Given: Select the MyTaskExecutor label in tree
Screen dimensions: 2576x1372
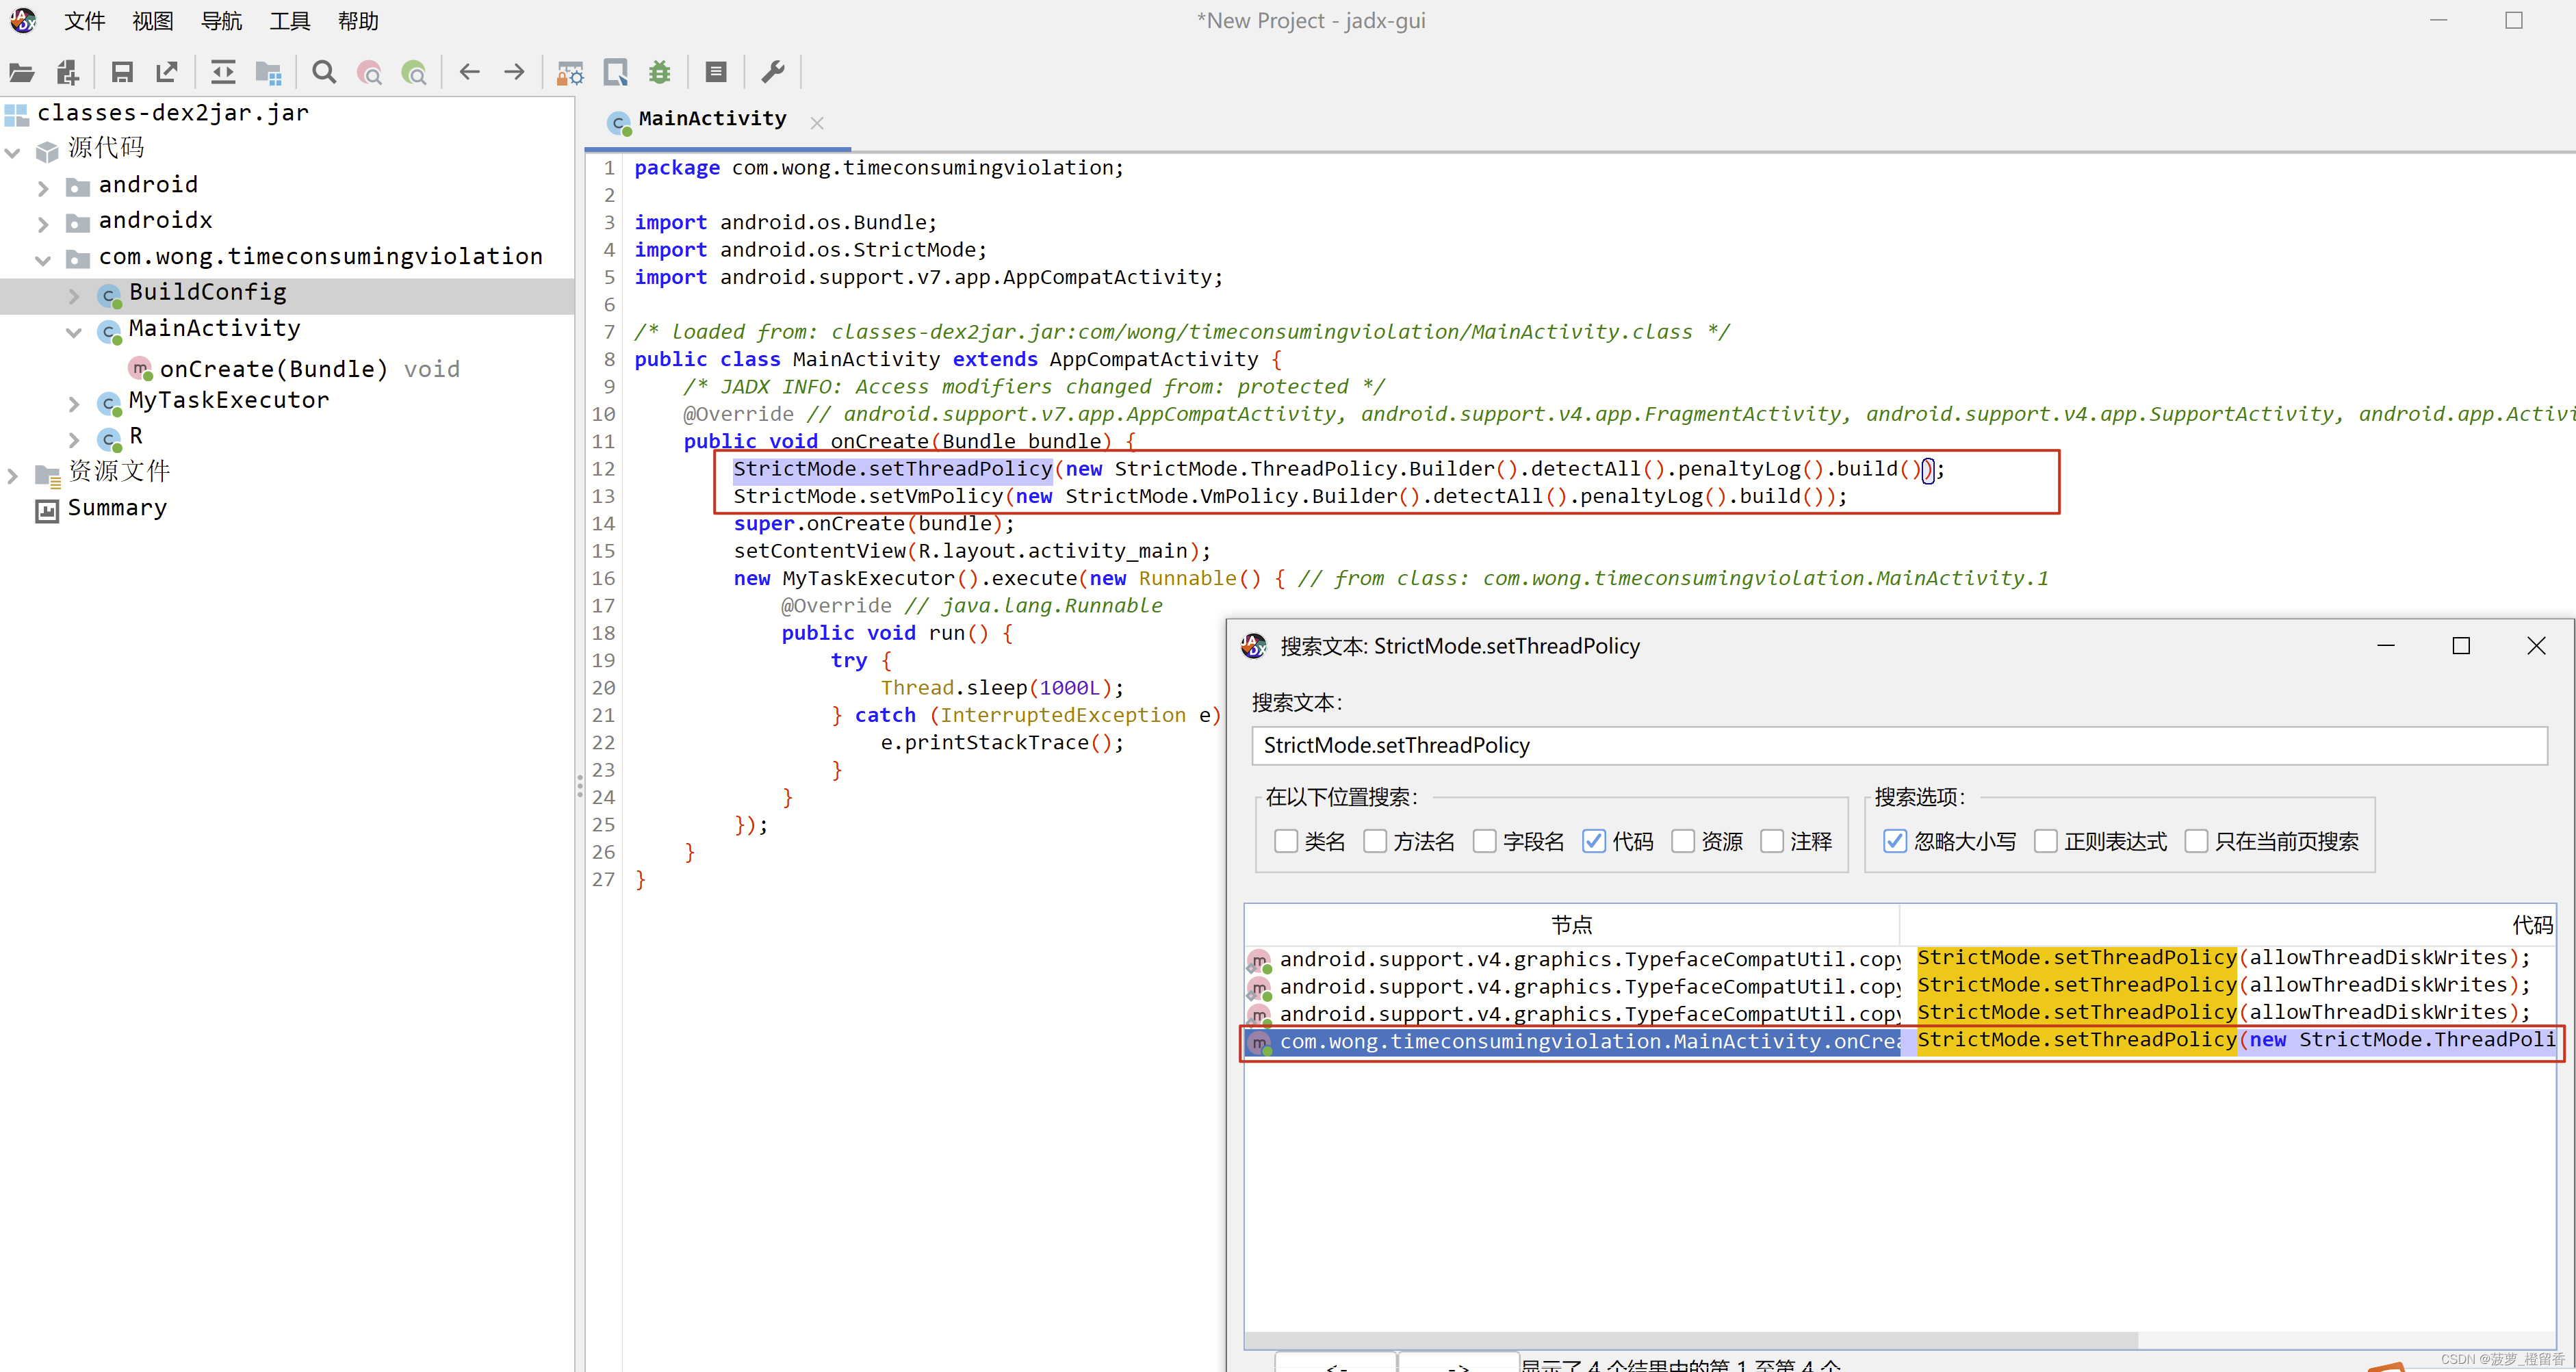Looking at the screenshot, I should click(x=229, y=400).
